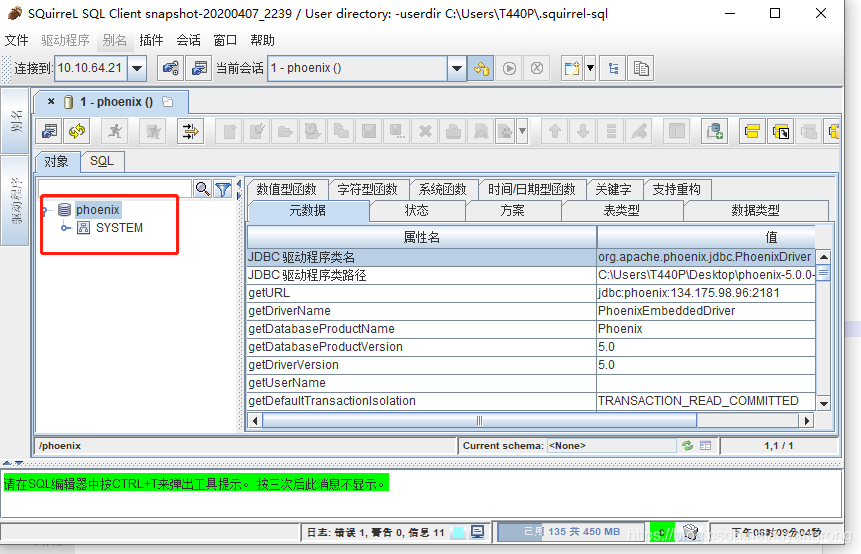
Task: Open the 帮助 menu
Action: (262, 40)
